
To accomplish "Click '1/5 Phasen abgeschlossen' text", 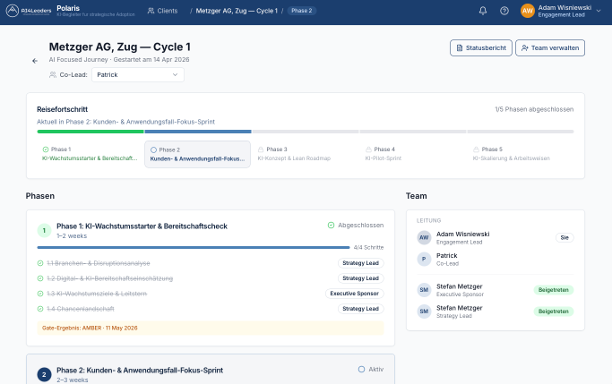I will pyautogui.click(x=534, y=109).
